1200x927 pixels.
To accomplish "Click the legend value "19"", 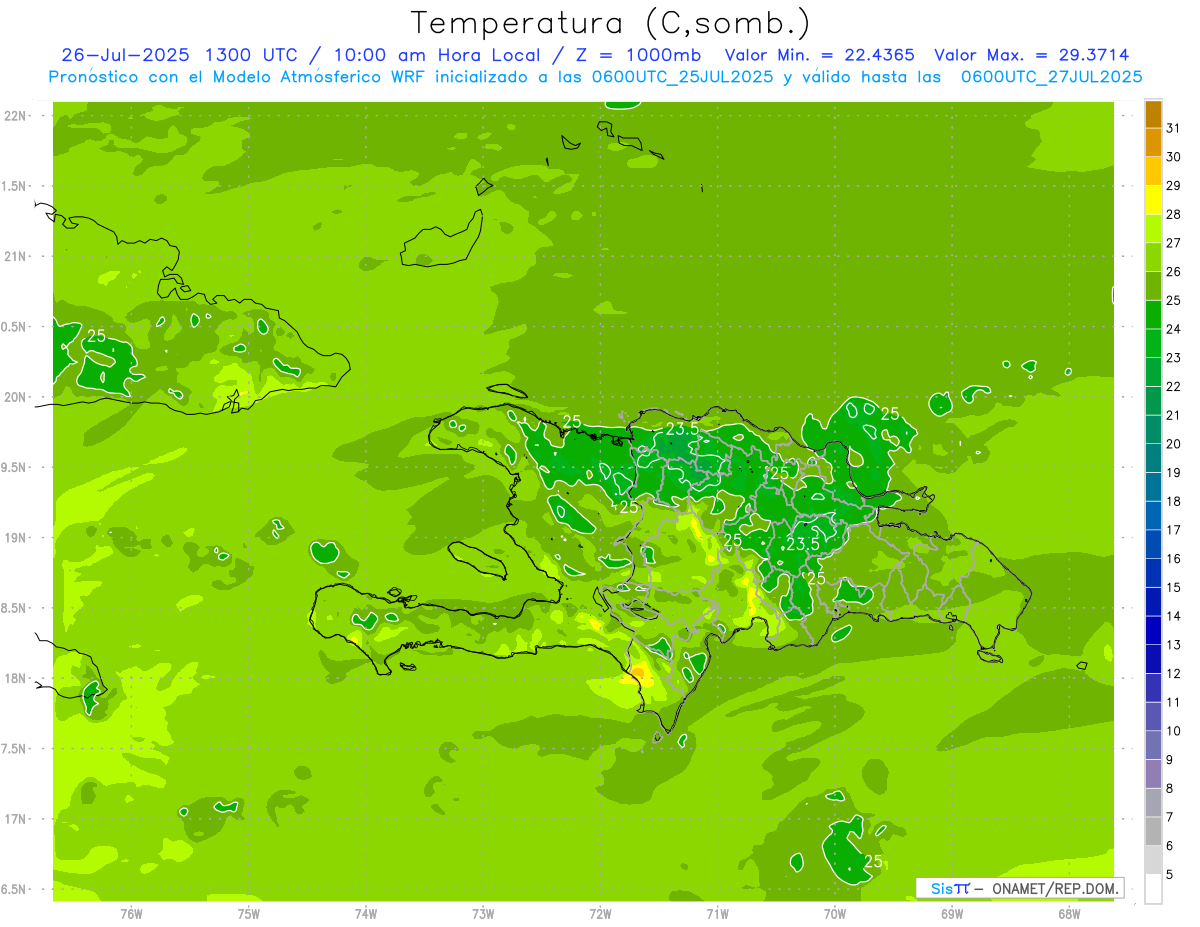I will (x=1174, y=473).
